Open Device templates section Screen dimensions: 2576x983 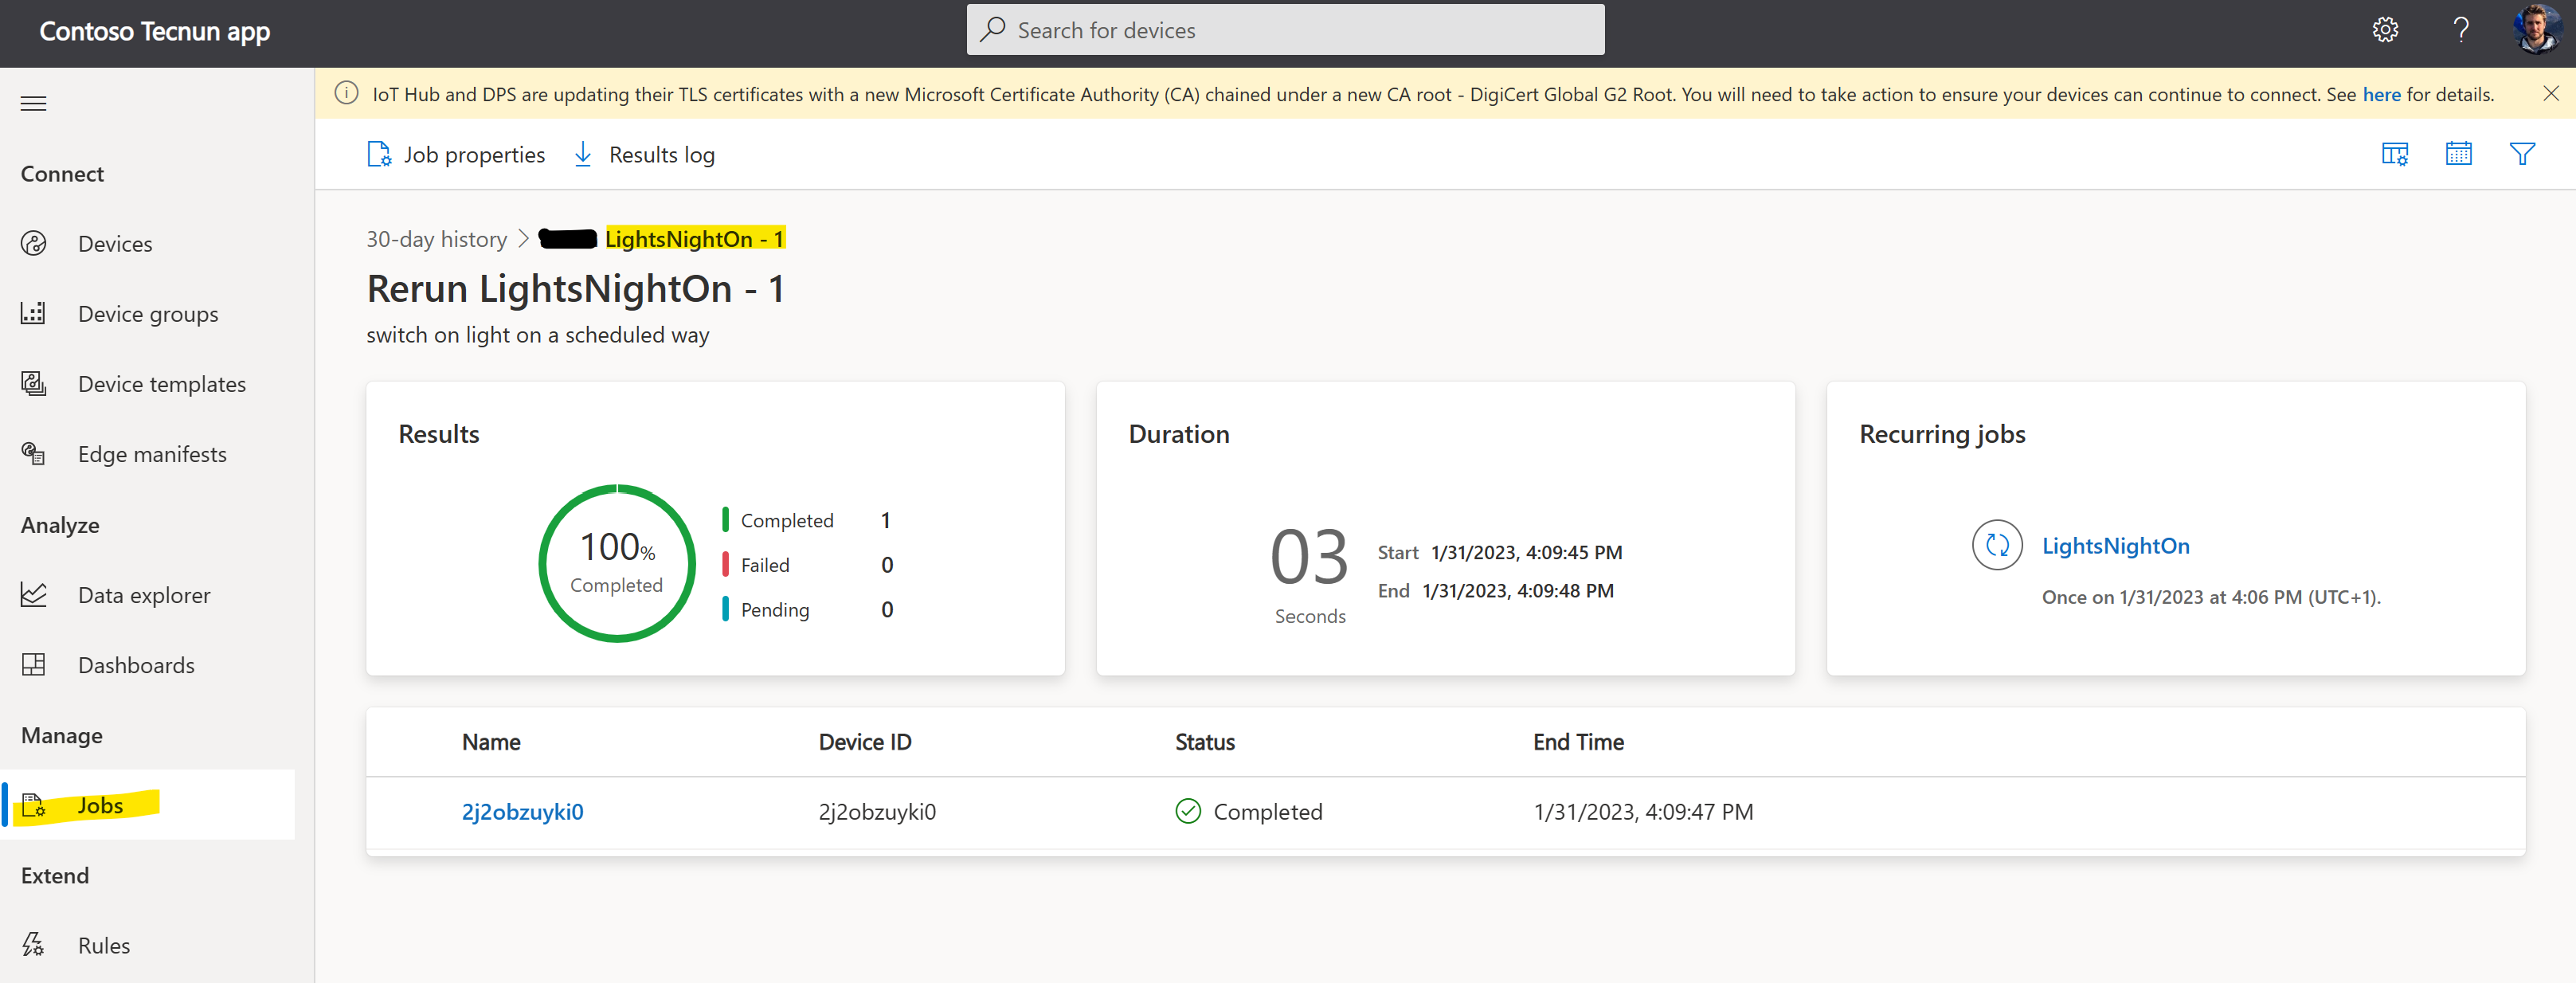pos(161,384)
